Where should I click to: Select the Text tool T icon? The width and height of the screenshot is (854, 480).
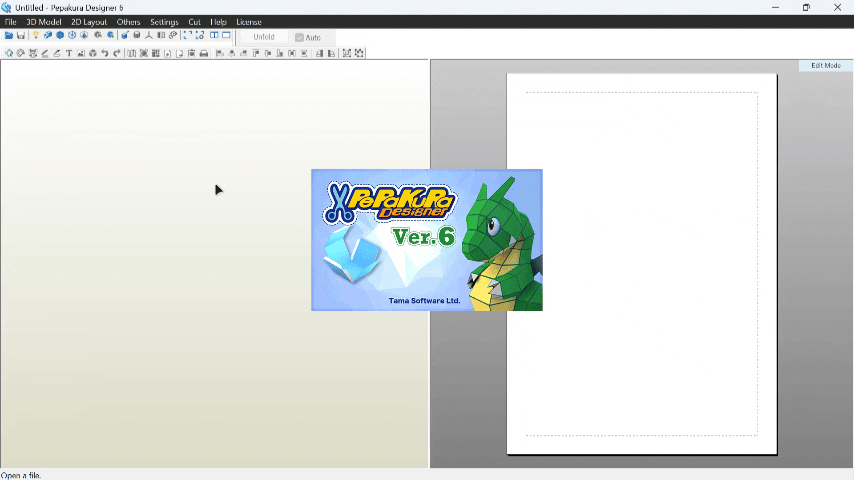[69, 53]
